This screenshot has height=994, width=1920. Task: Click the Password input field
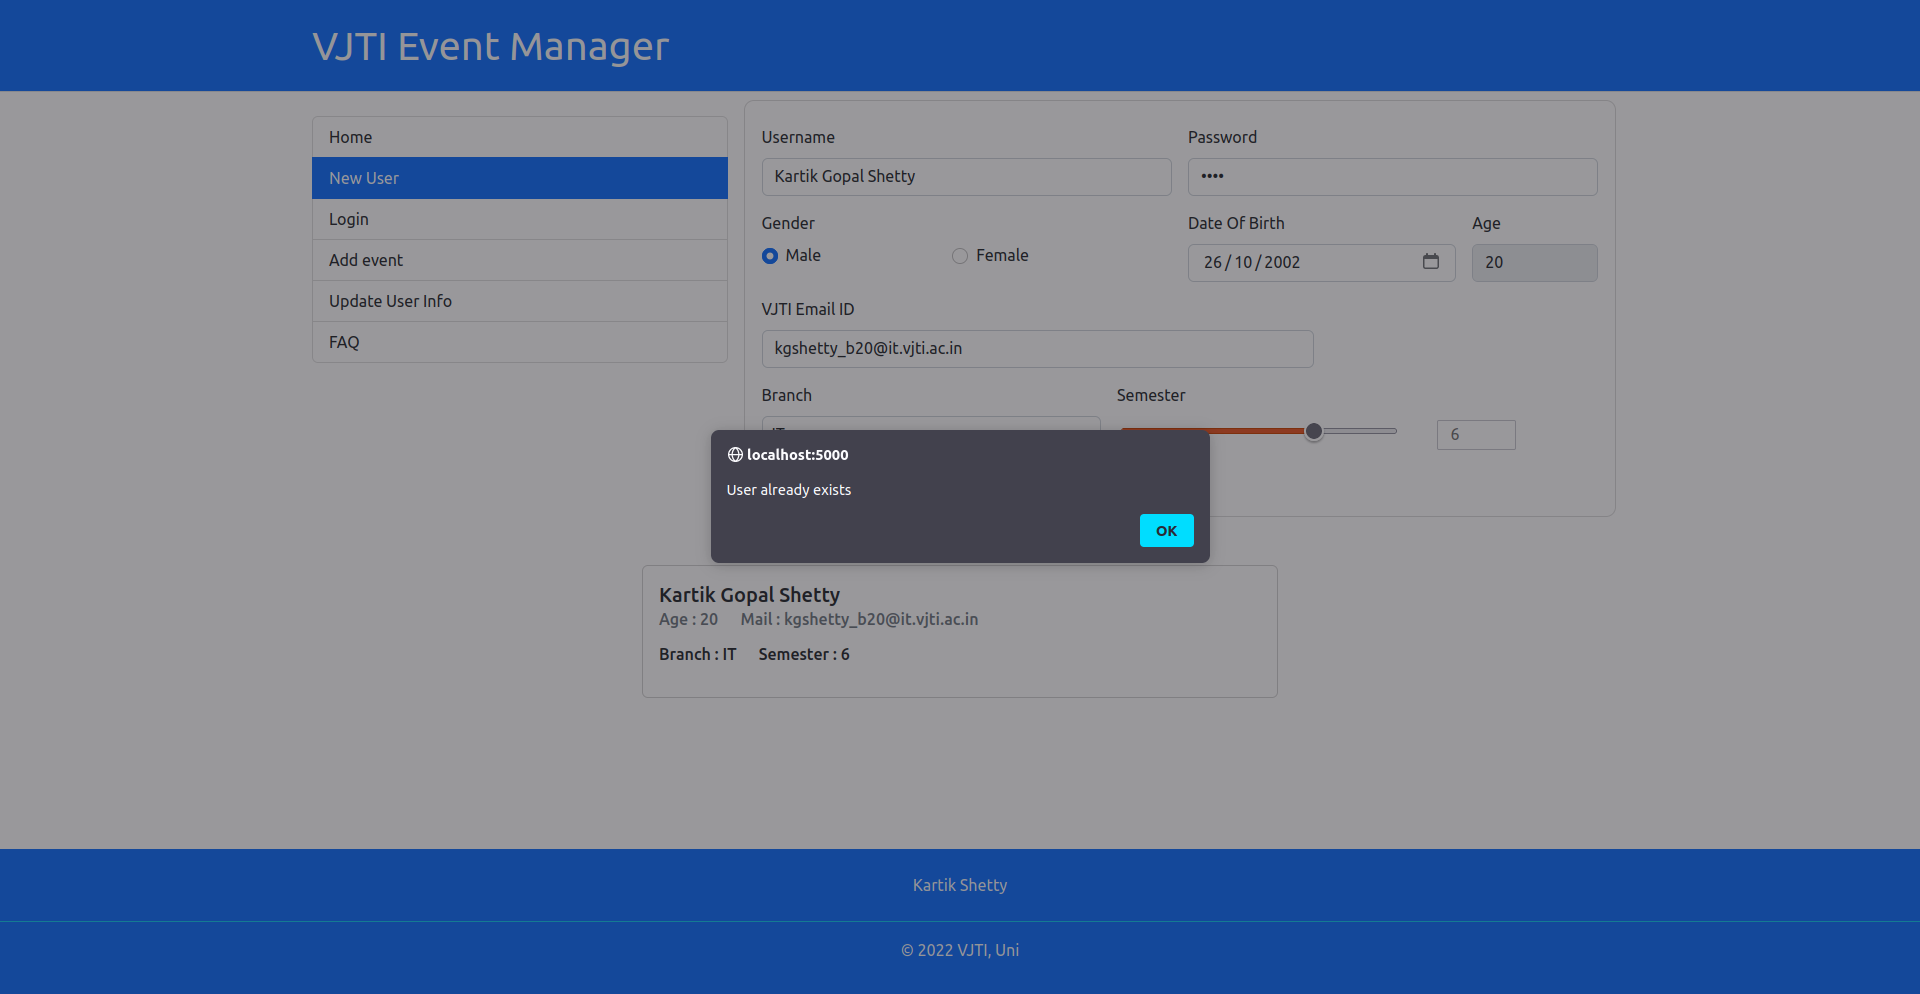pyautogui.click(x=1392, y=177)
